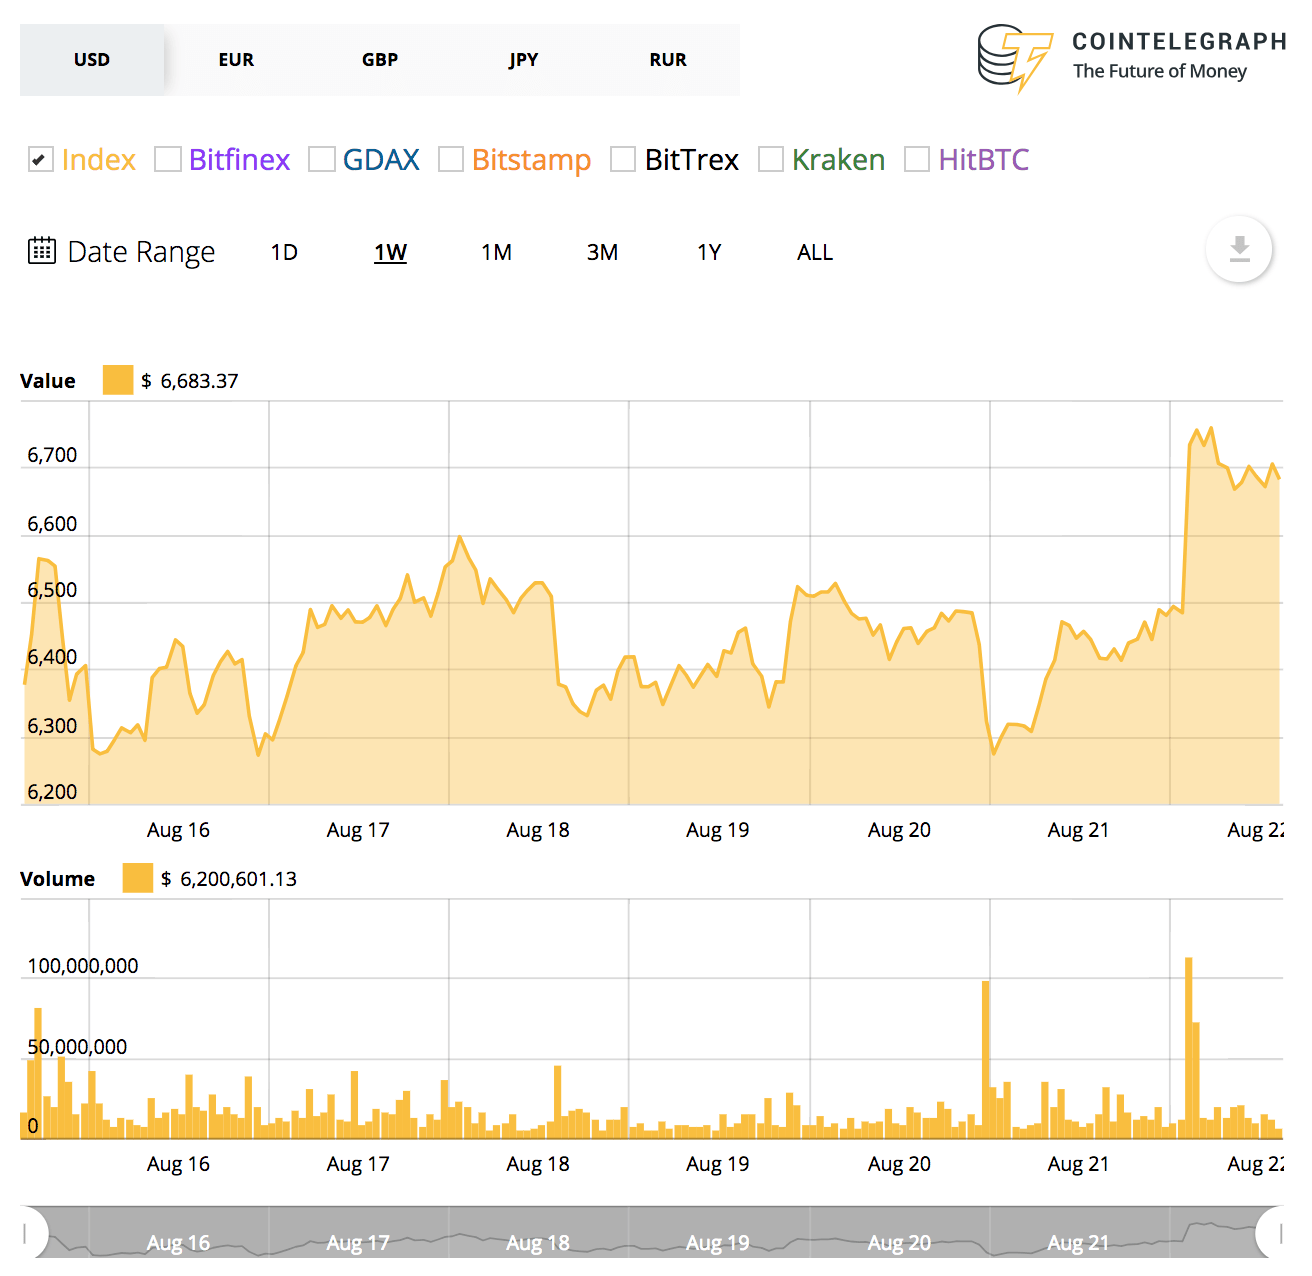
Task: Open the 1M date range view
Action: coord(496,252)
